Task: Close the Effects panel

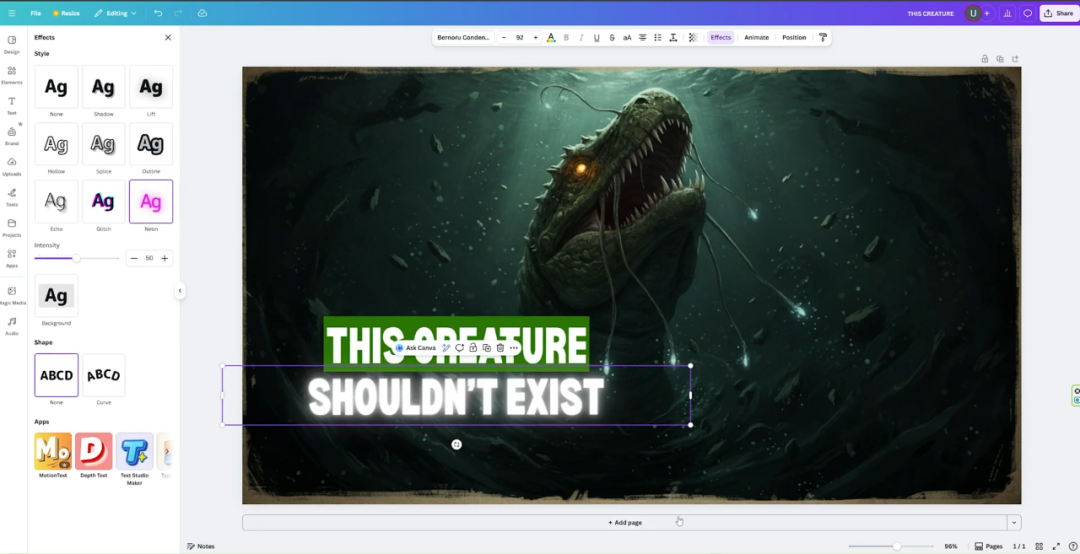Action: pyautogui.click(x=168, y=37)
